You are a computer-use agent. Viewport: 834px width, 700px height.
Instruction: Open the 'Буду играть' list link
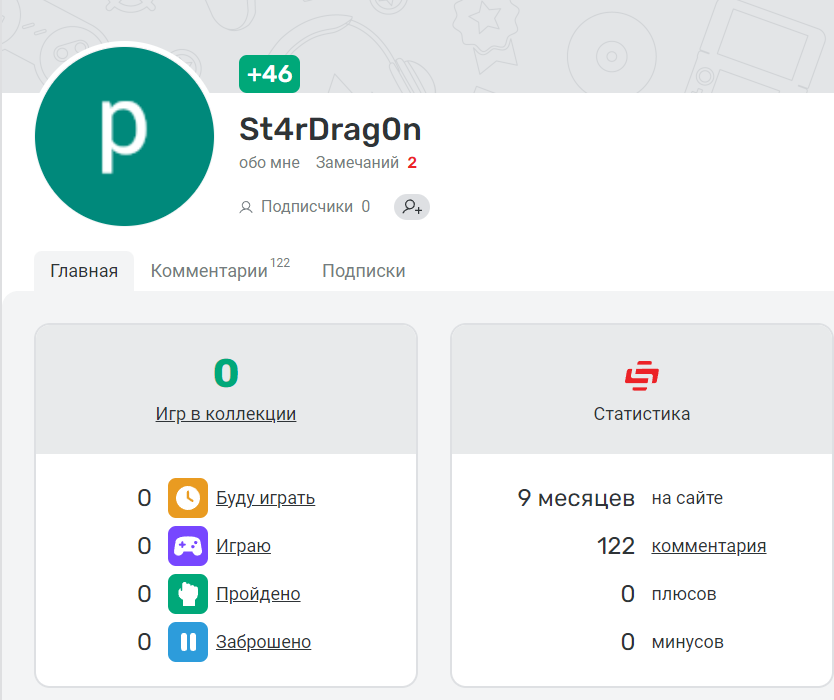click(x=265, y=498)
